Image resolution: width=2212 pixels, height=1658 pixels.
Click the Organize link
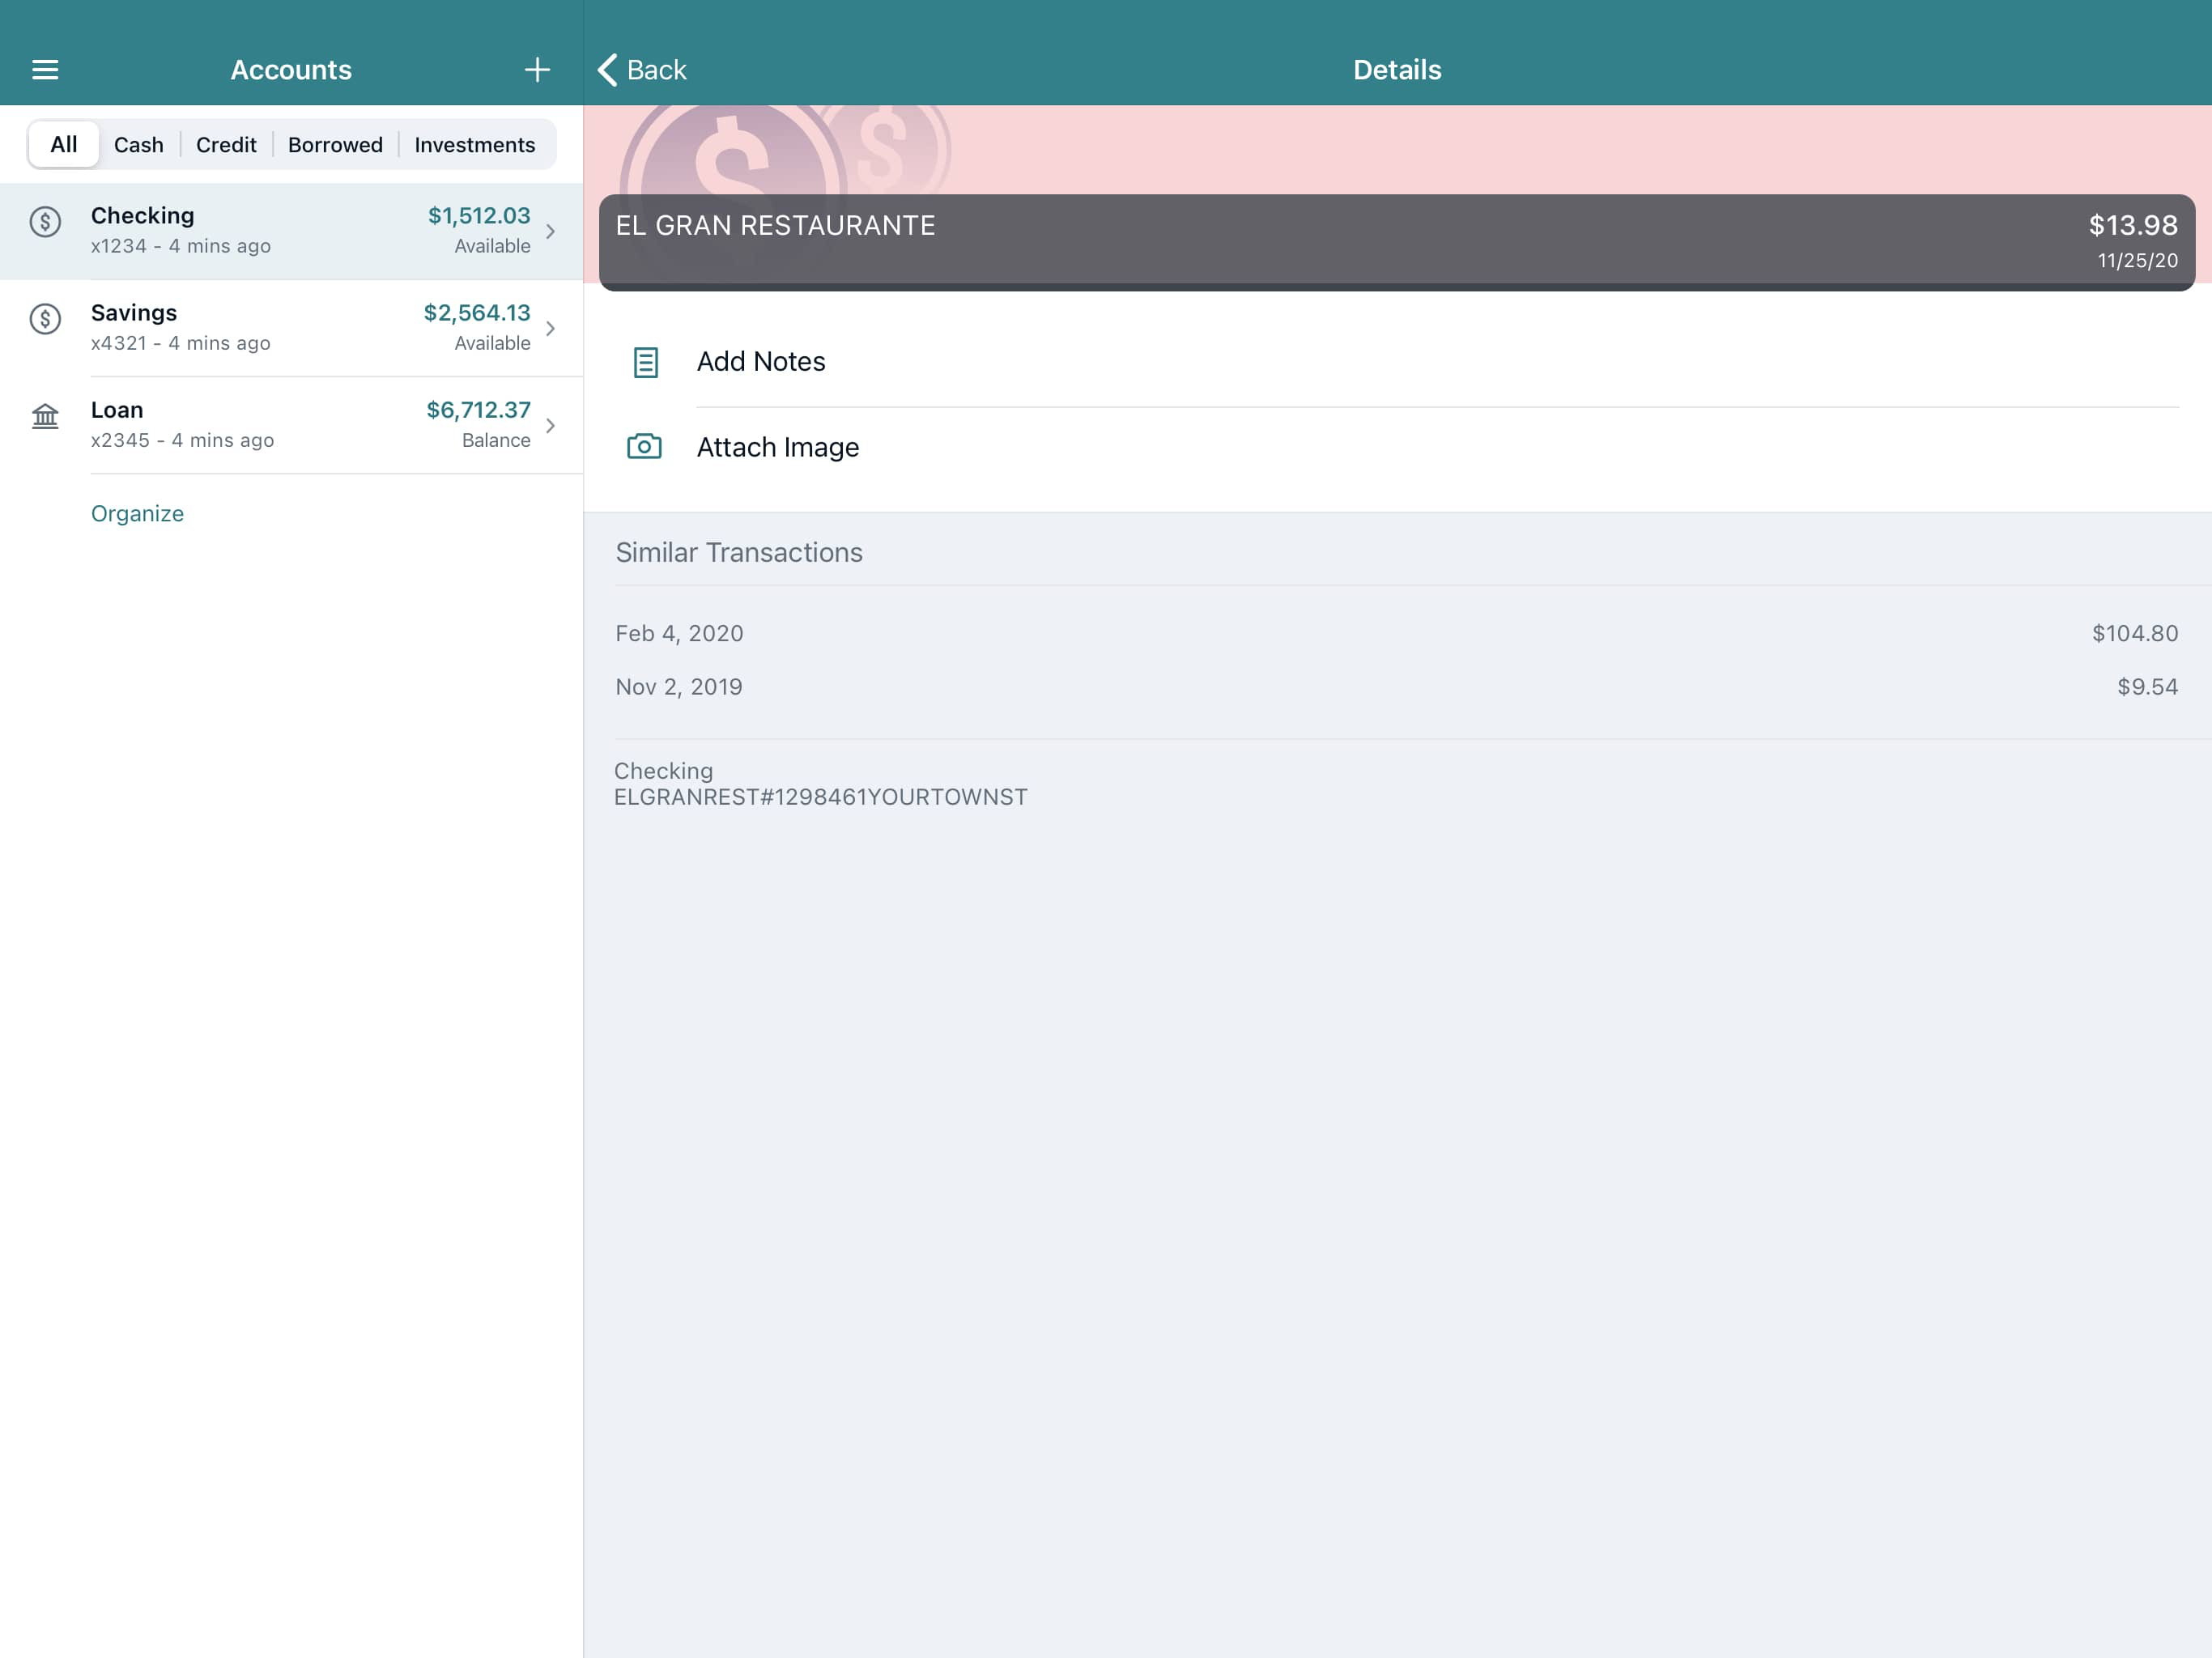[x=137, y=514]
